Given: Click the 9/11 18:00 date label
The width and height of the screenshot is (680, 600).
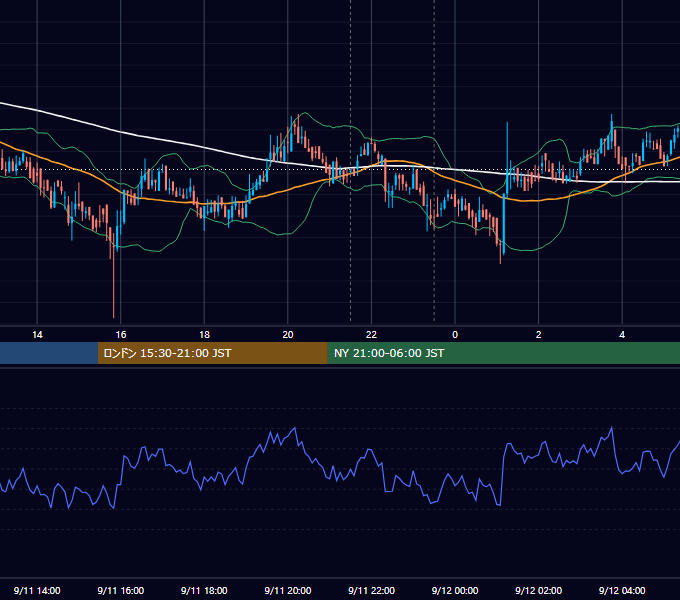Looking at the screenshot, I should pyautogui.click(x=204, y=590).
